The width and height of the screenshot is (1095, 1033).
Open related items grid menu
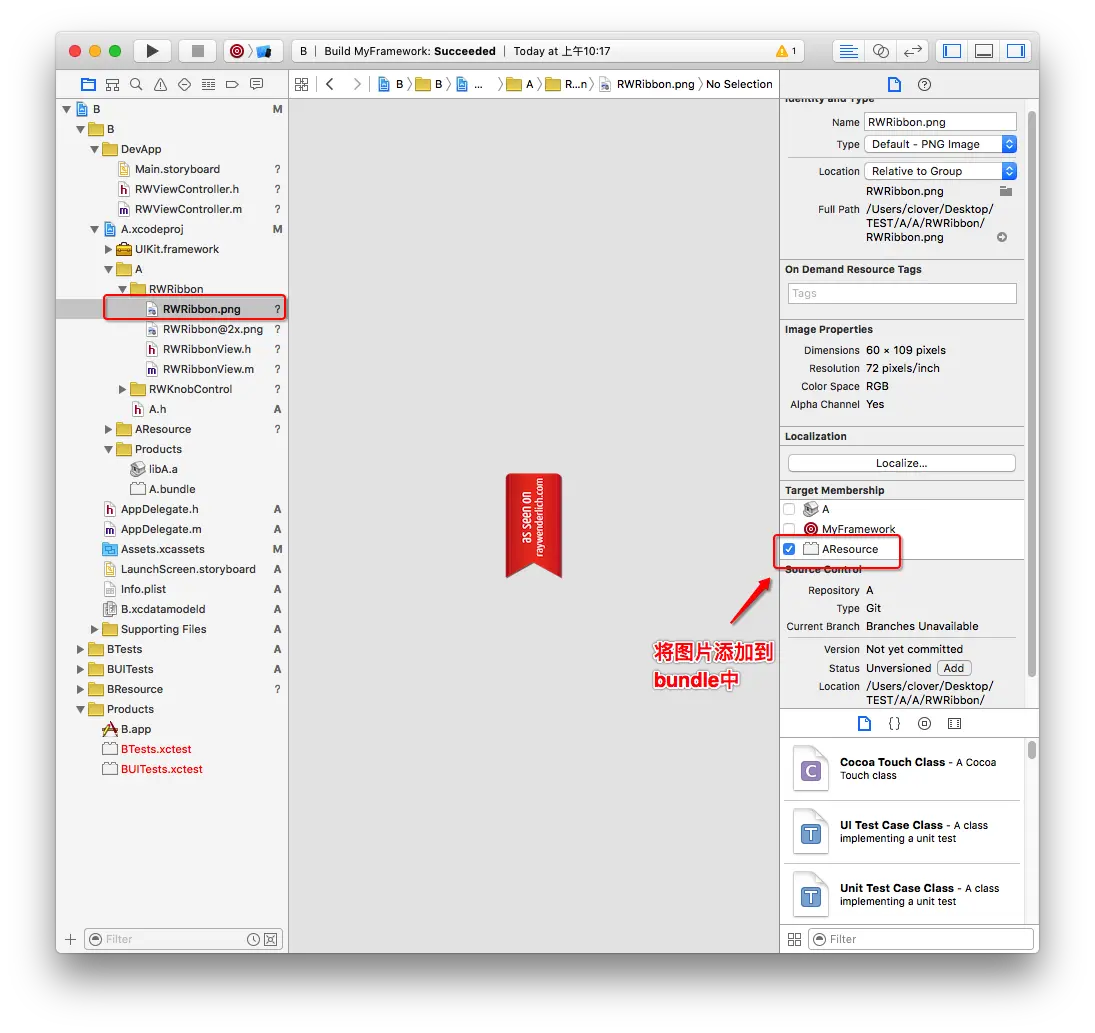click(302, 85)
